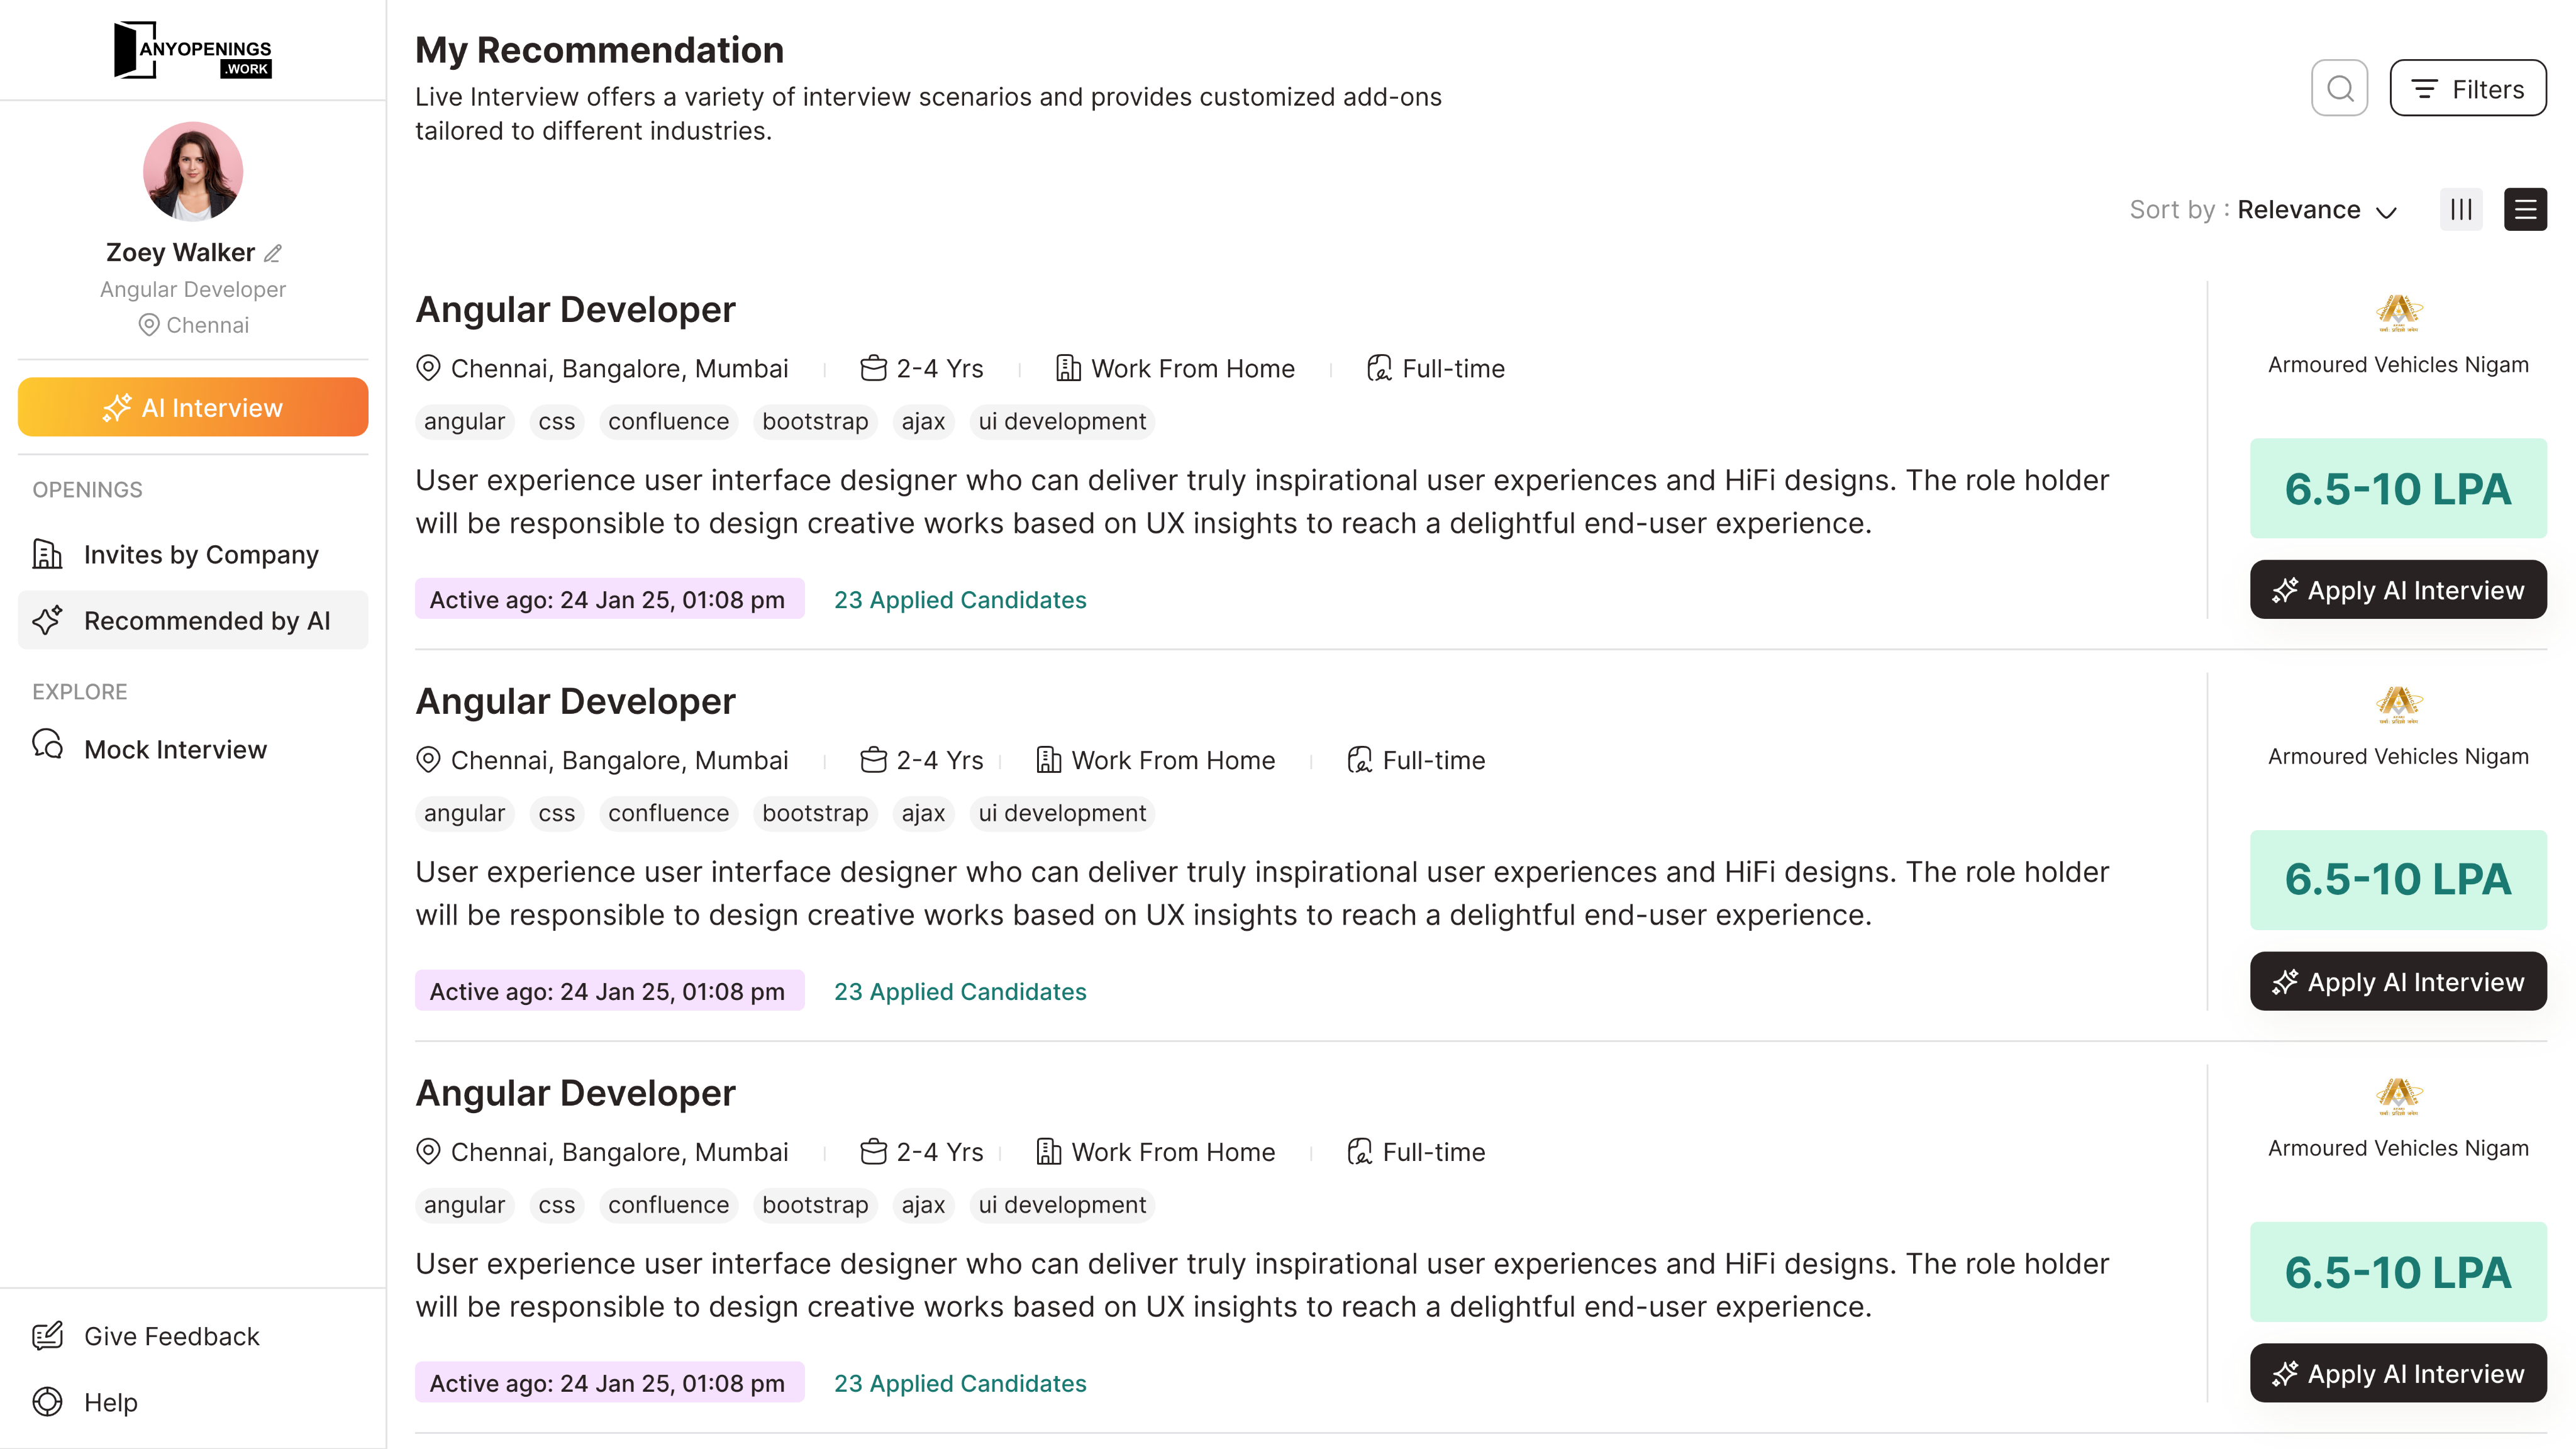
Task: Click the Help lifebuoy icon
Action: pyautogui.click(x=47, y=1402)
